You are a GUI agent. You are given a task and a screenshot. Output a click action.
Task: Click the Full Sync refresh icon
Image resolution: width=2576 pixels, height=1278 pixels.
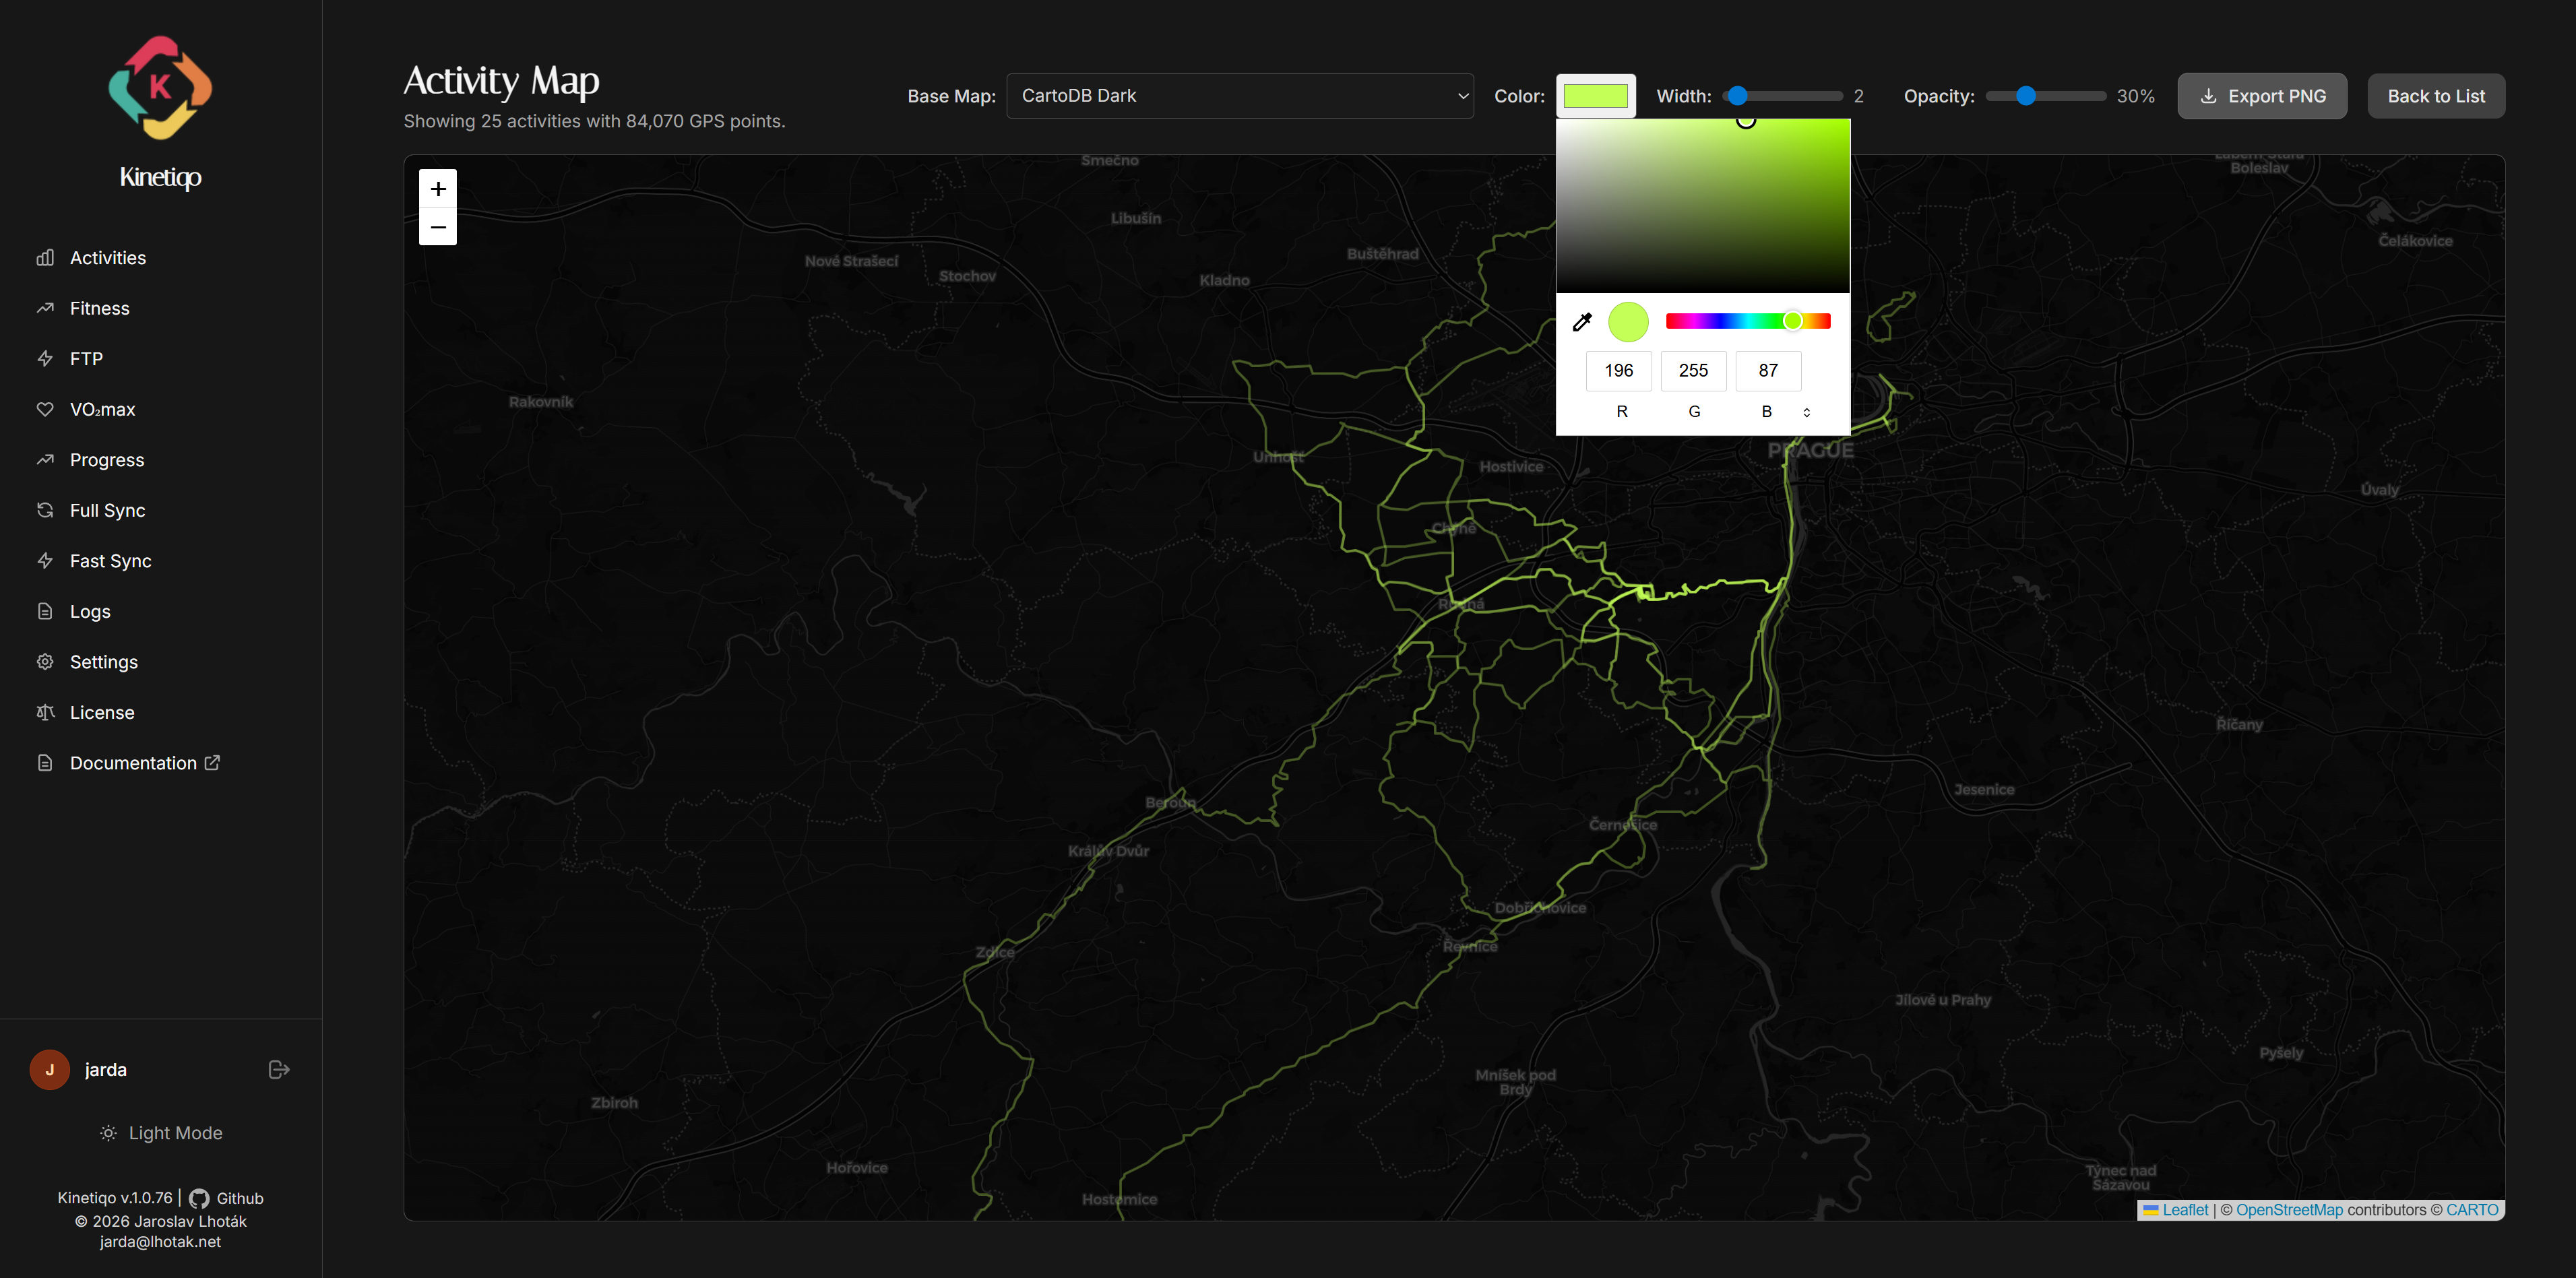45,510
